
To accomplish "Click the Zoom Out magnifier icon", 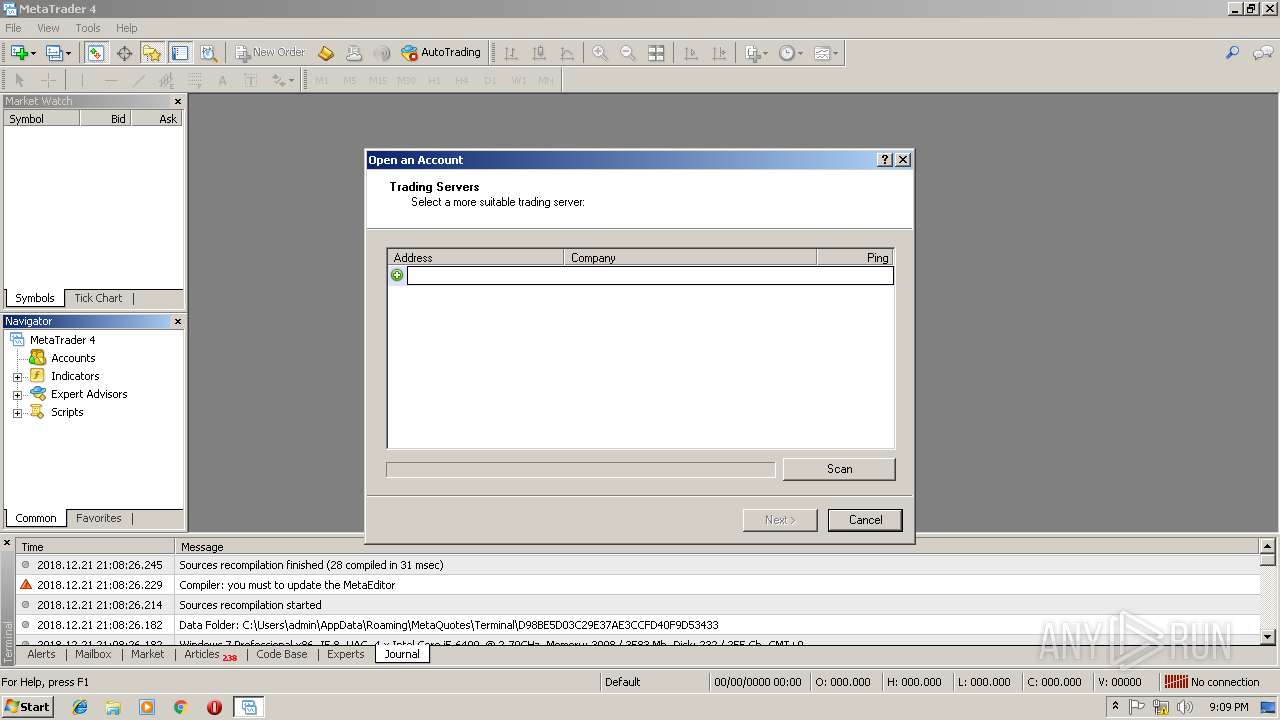I will (x=628, y=53).
